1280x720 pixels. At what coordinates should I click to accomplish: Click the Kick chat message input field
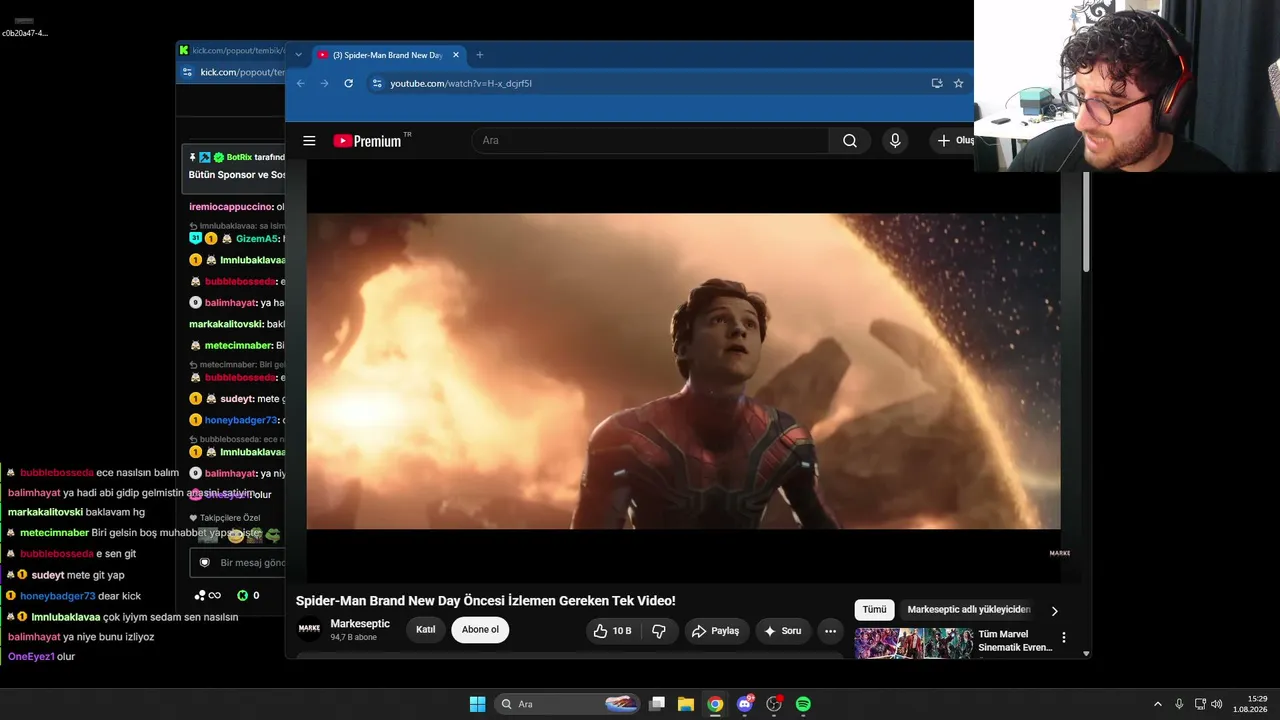[238, 563]
